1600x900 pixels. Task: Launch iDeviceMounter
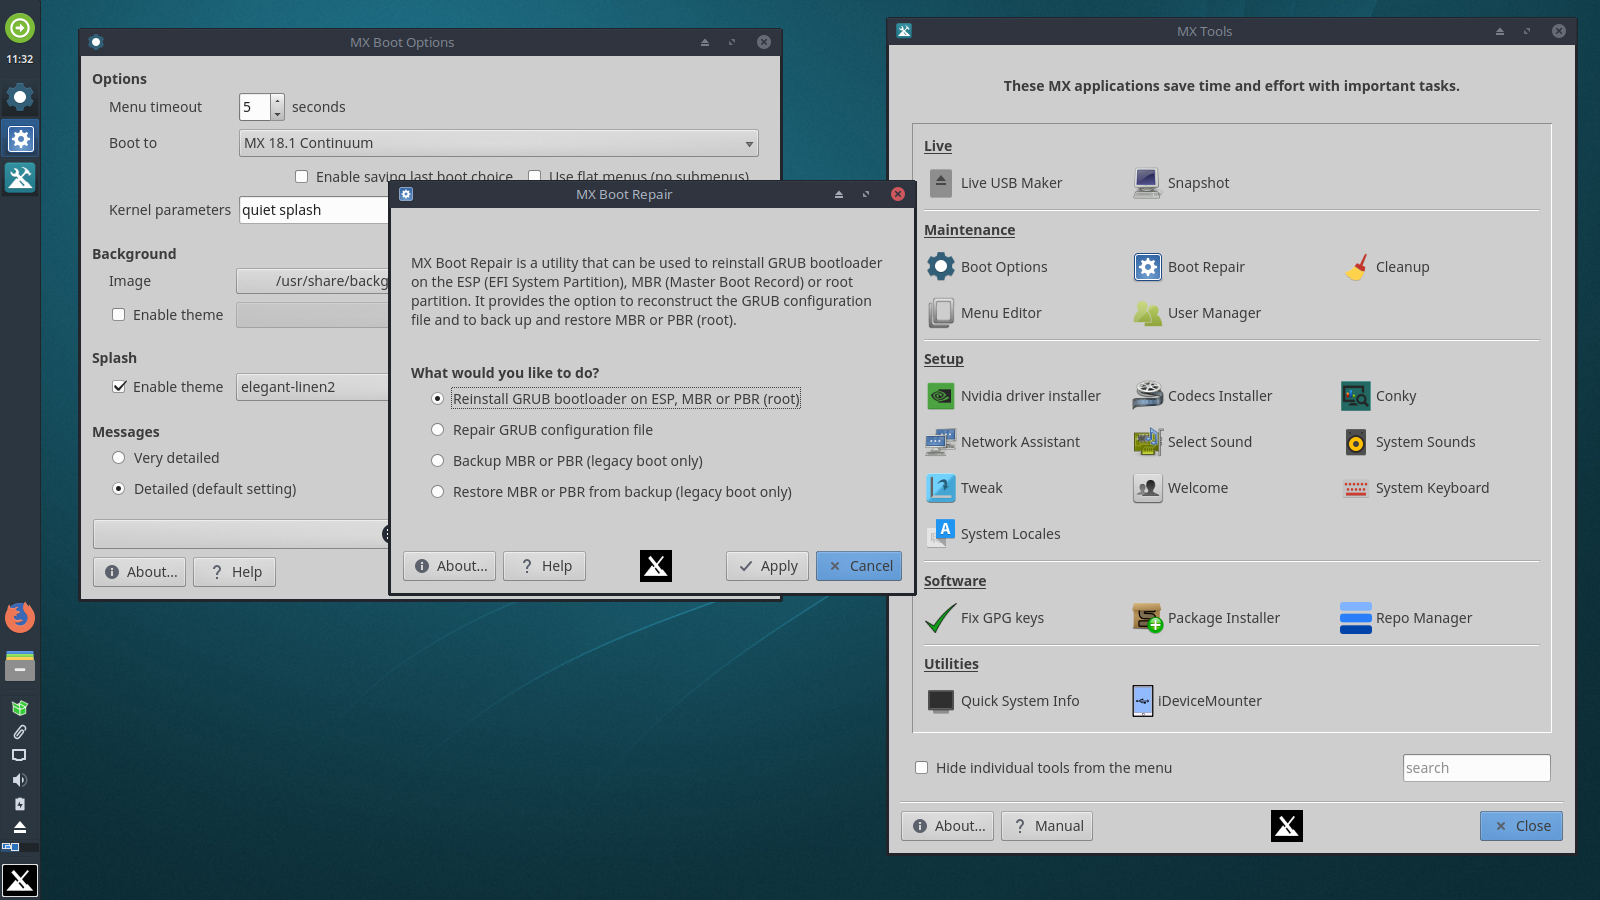click(x=1197, y=701)
